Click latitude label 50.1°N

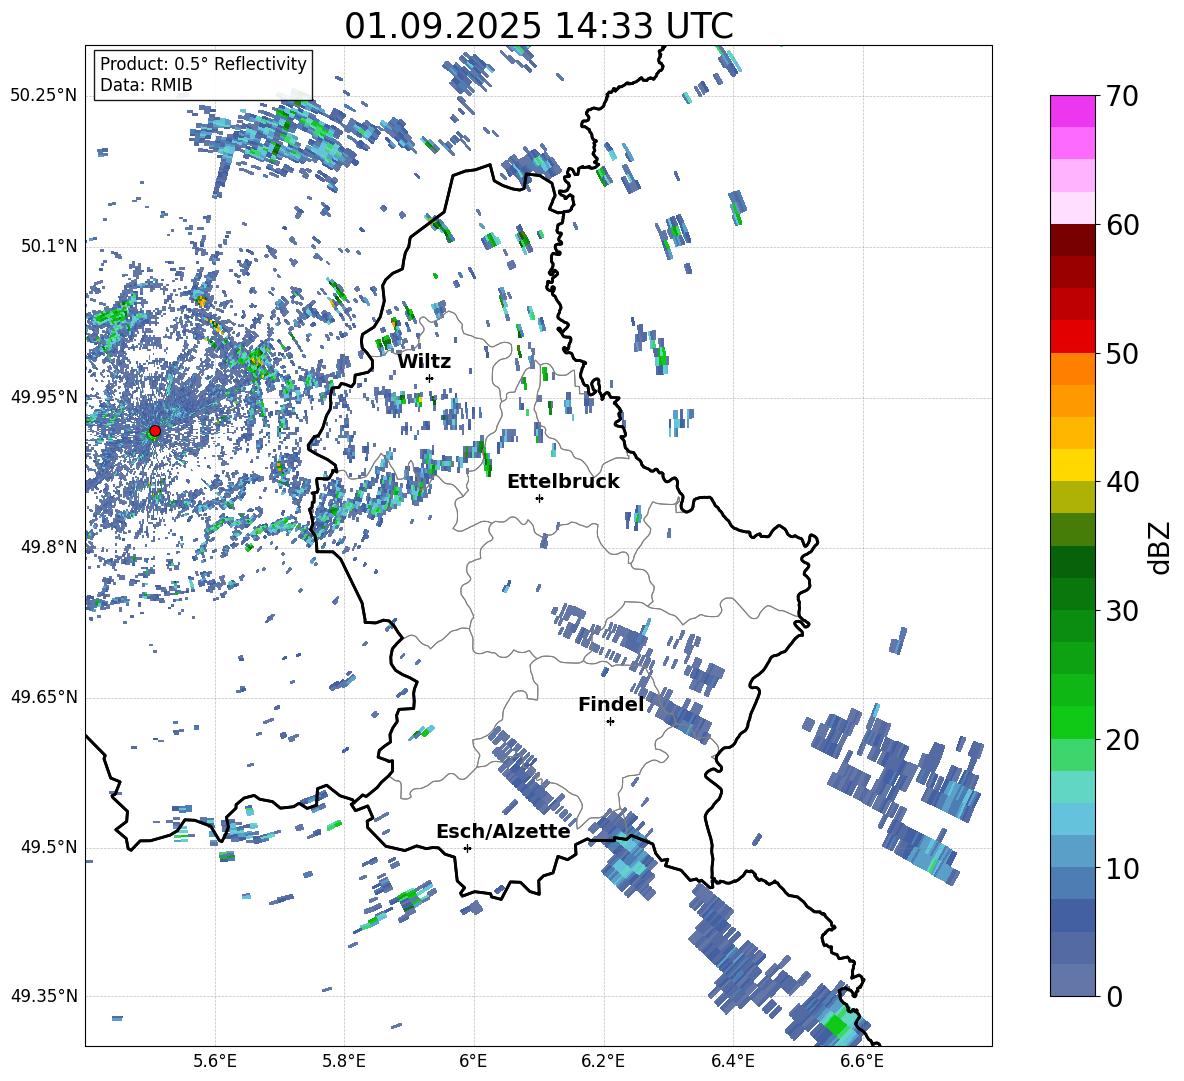tap(48, 246)
